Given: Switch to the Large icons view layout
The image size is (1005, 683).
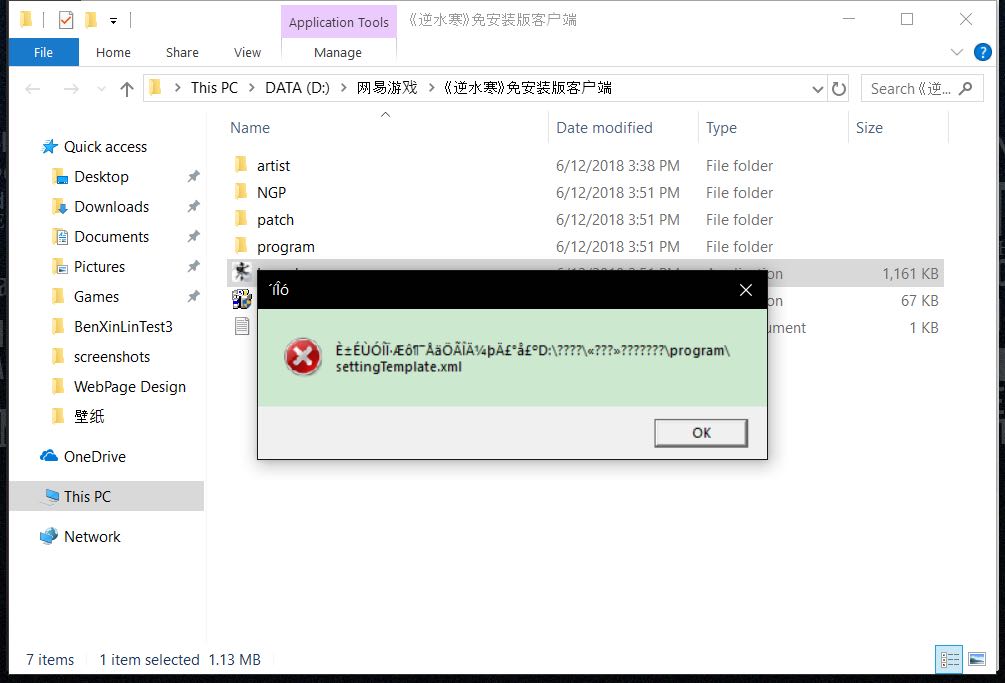Looking at the screenshot, I should coord(977,659).
